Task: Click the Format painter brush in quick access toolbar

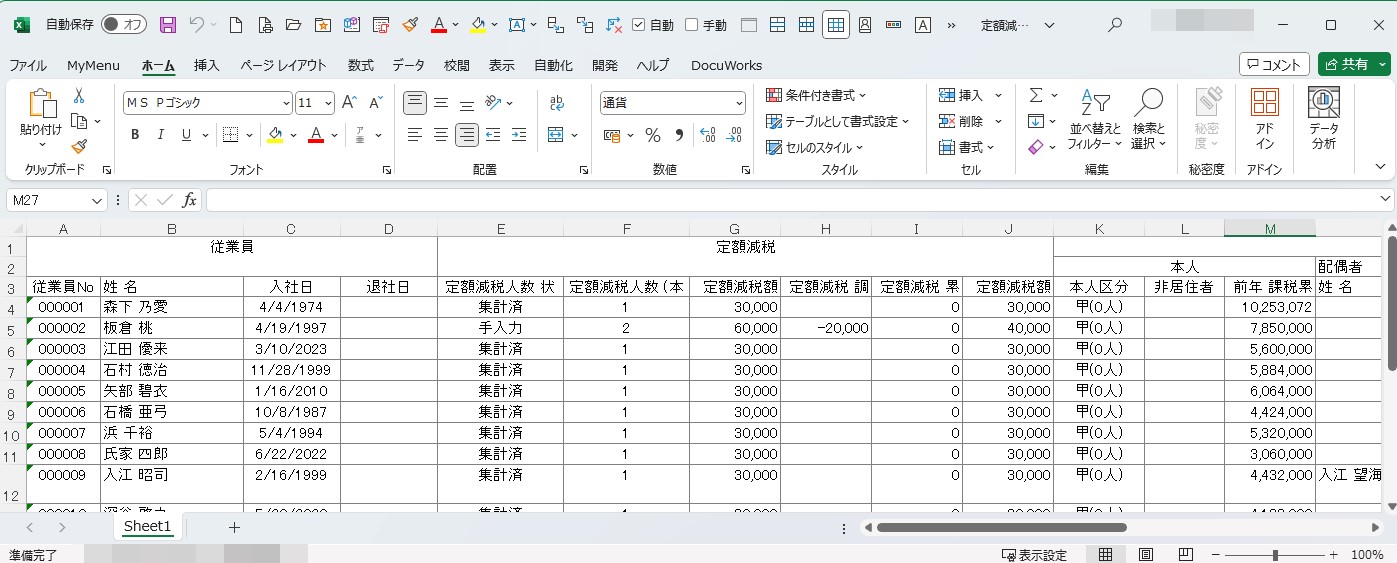Action: click(410, 25)
